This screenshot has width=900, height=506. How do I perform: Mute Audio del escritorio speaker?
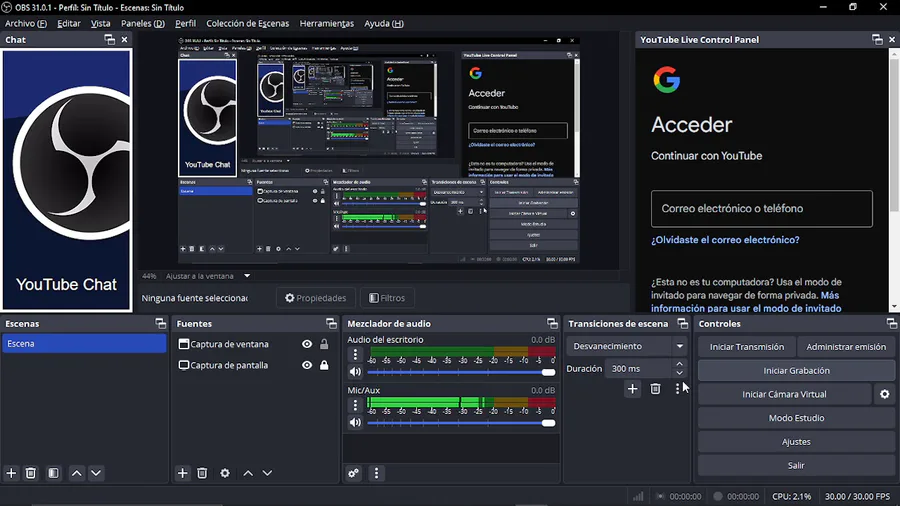355,372
